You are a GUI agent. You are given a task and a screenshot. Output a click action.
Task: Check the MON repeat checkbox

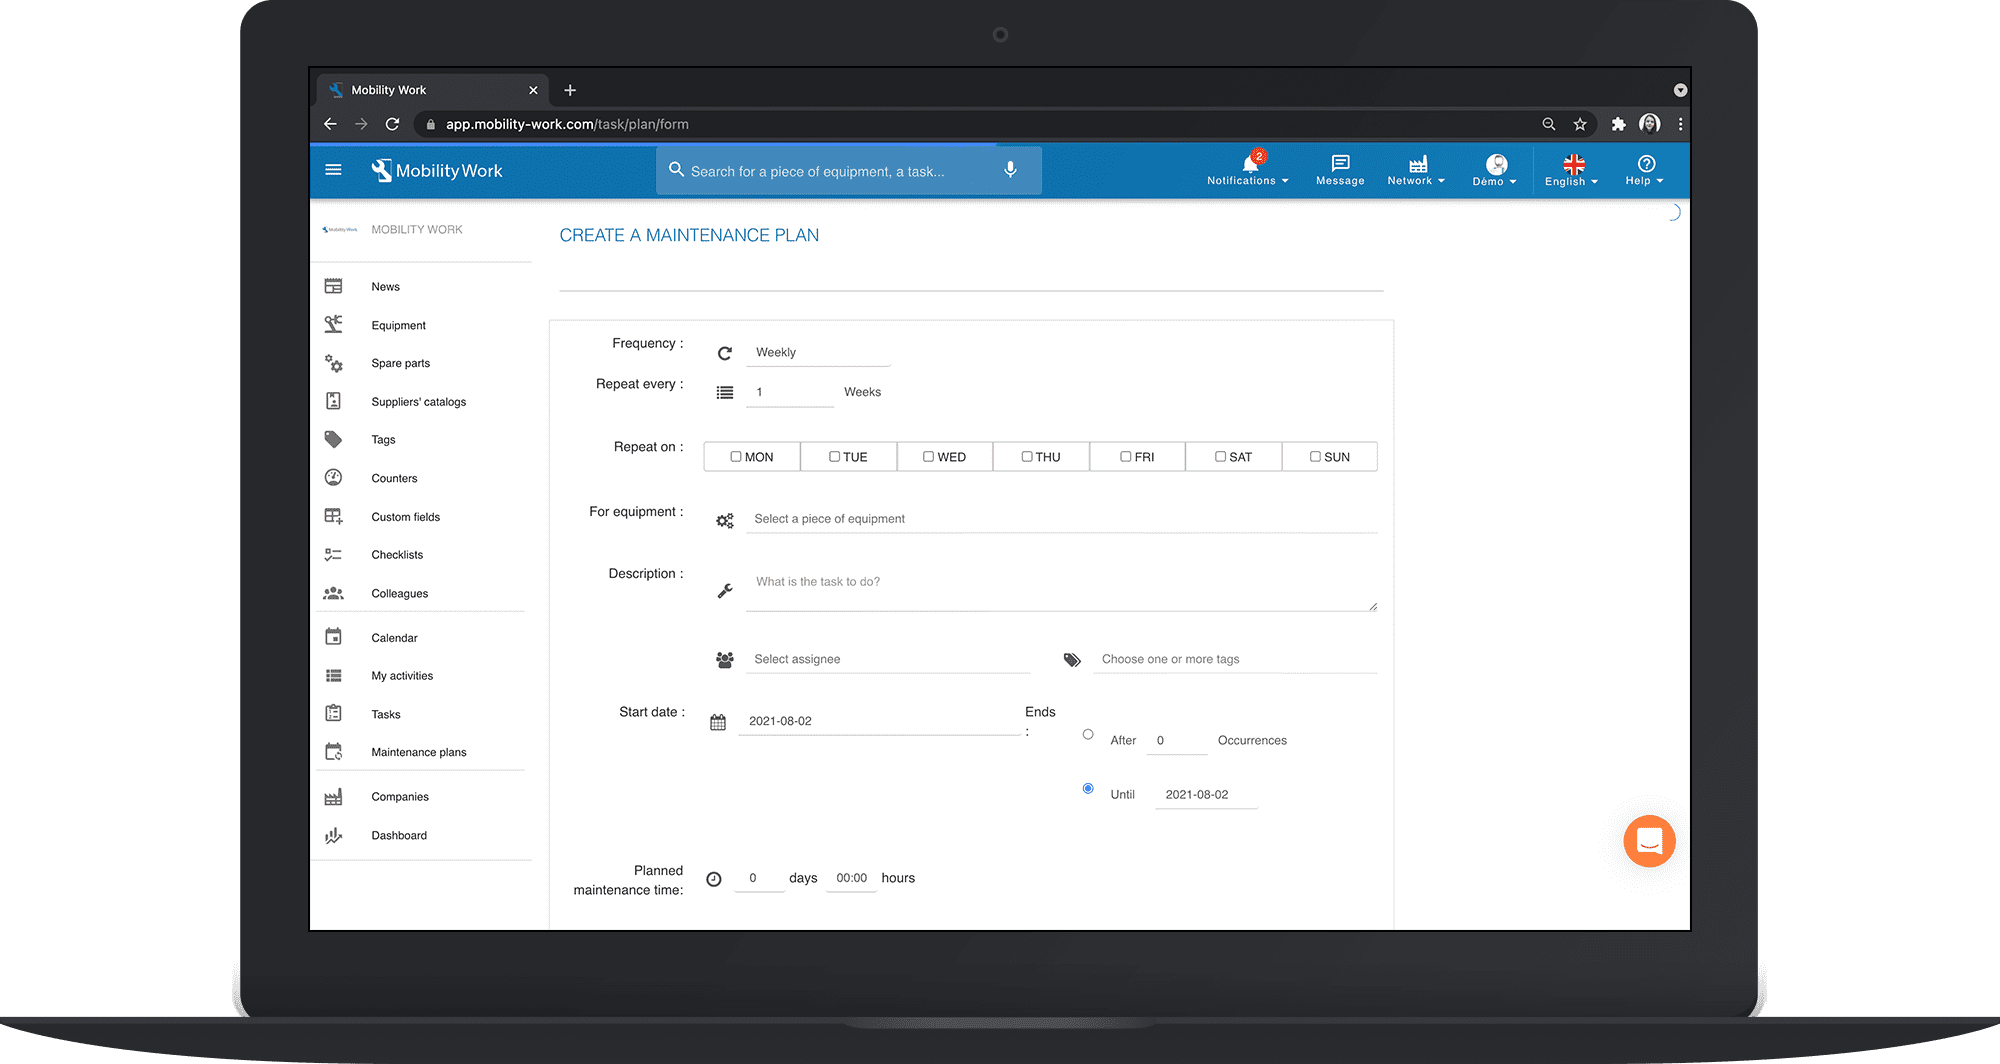coord(735,456)
